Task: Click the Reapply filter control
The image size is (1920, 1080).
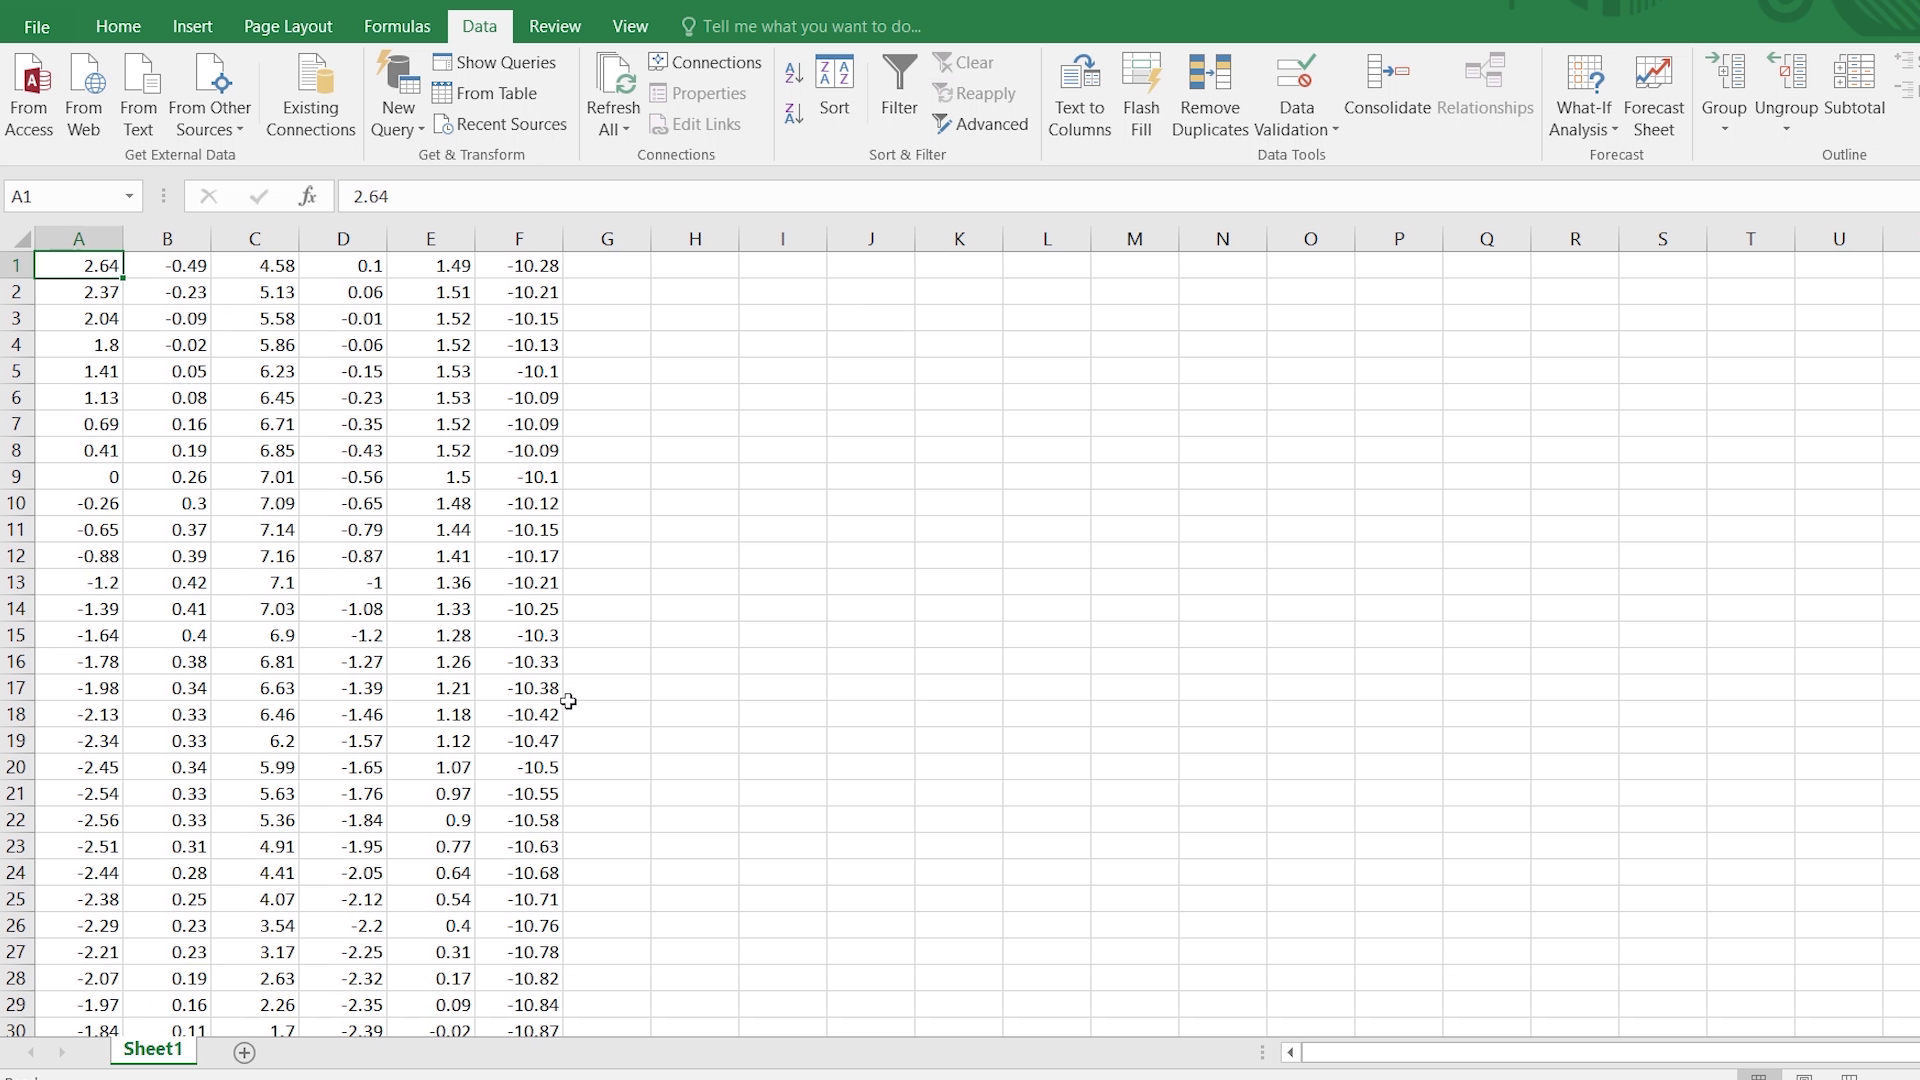Action: [975, 93]
